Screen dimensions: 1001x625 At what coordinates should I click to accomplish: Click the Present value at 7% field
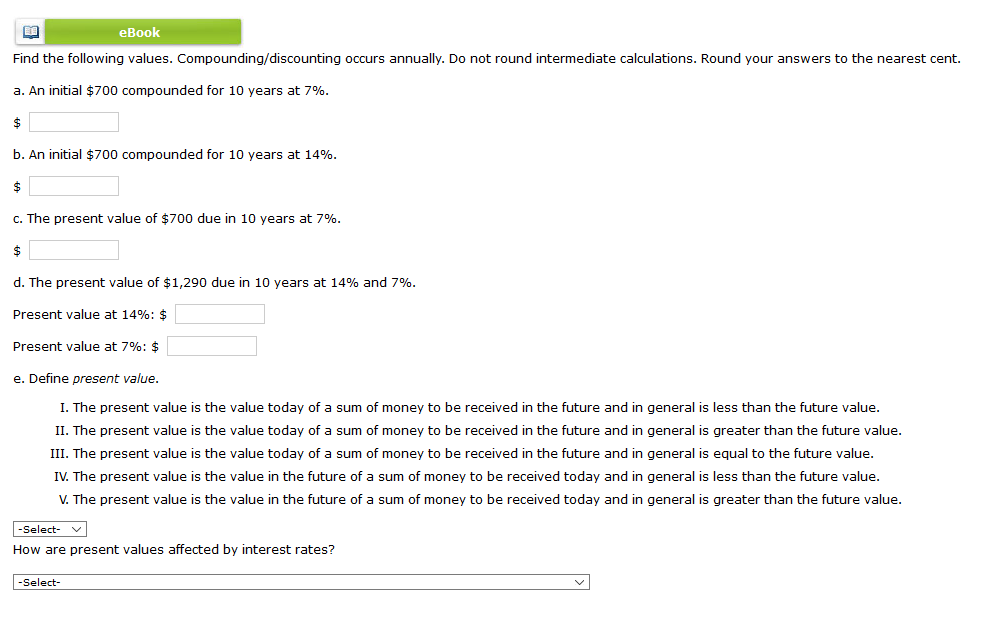click(211, 345)
